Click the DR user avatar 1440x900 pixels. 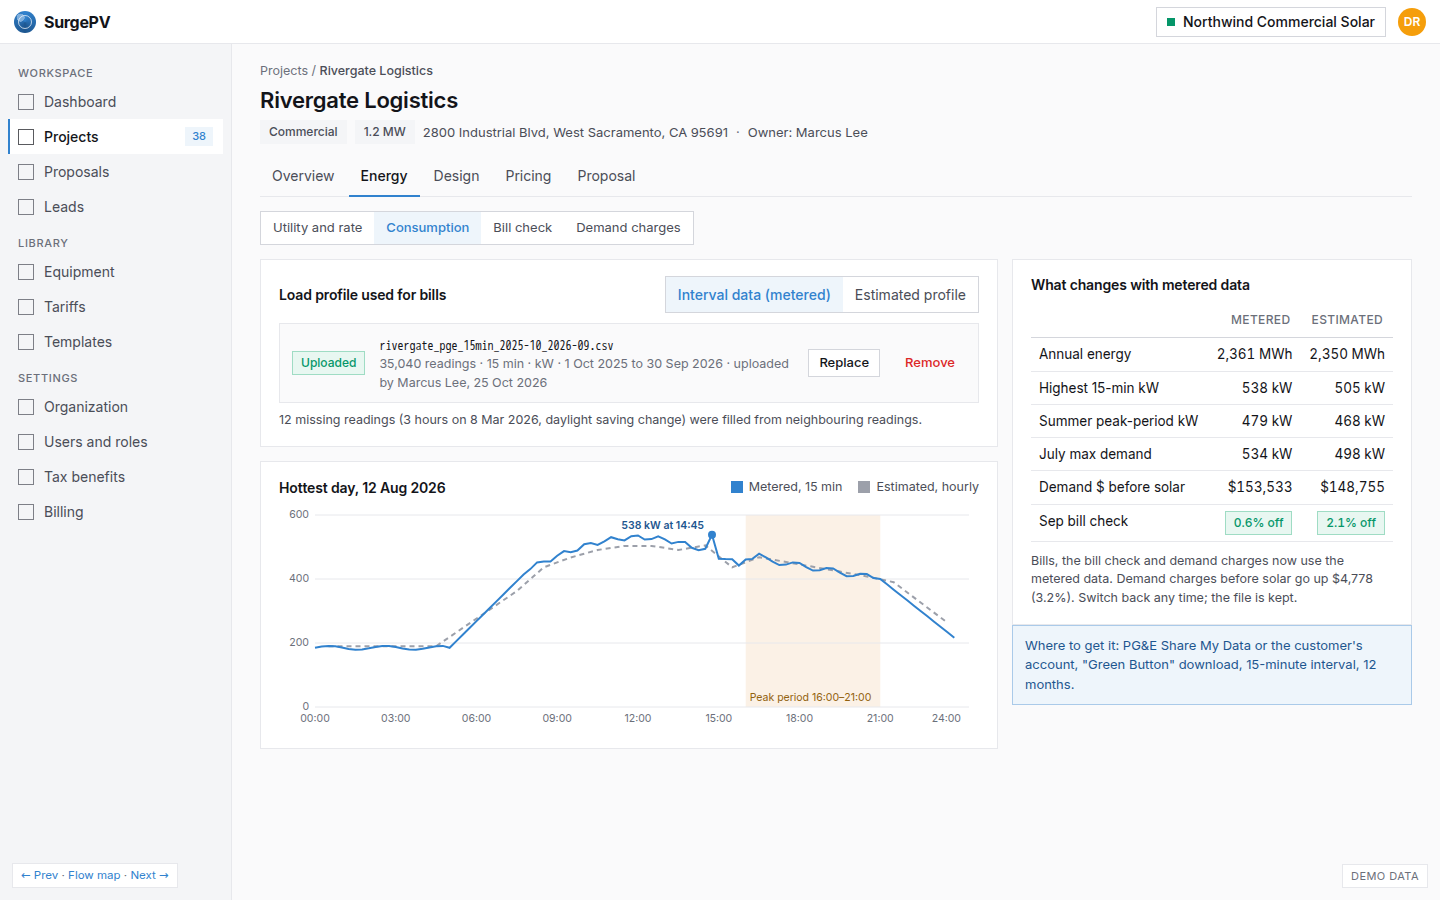pos(1412,22)
